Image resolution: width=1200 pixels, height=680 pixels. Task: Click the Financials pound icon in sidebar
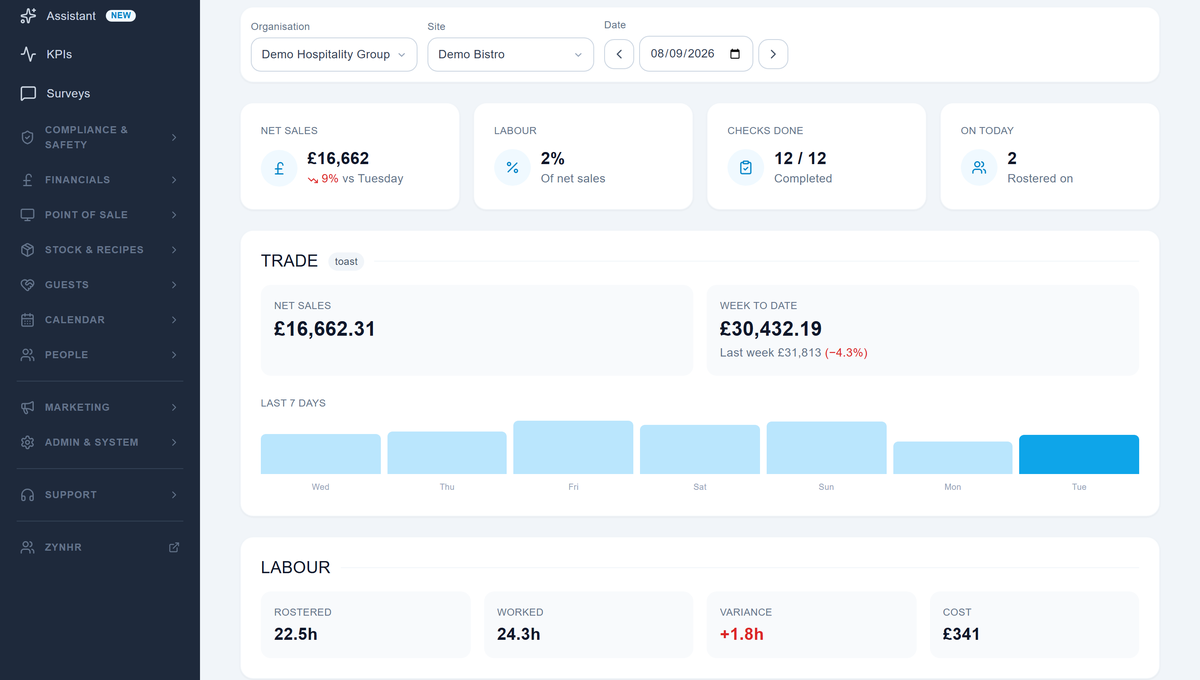click(x=28, y=180)
